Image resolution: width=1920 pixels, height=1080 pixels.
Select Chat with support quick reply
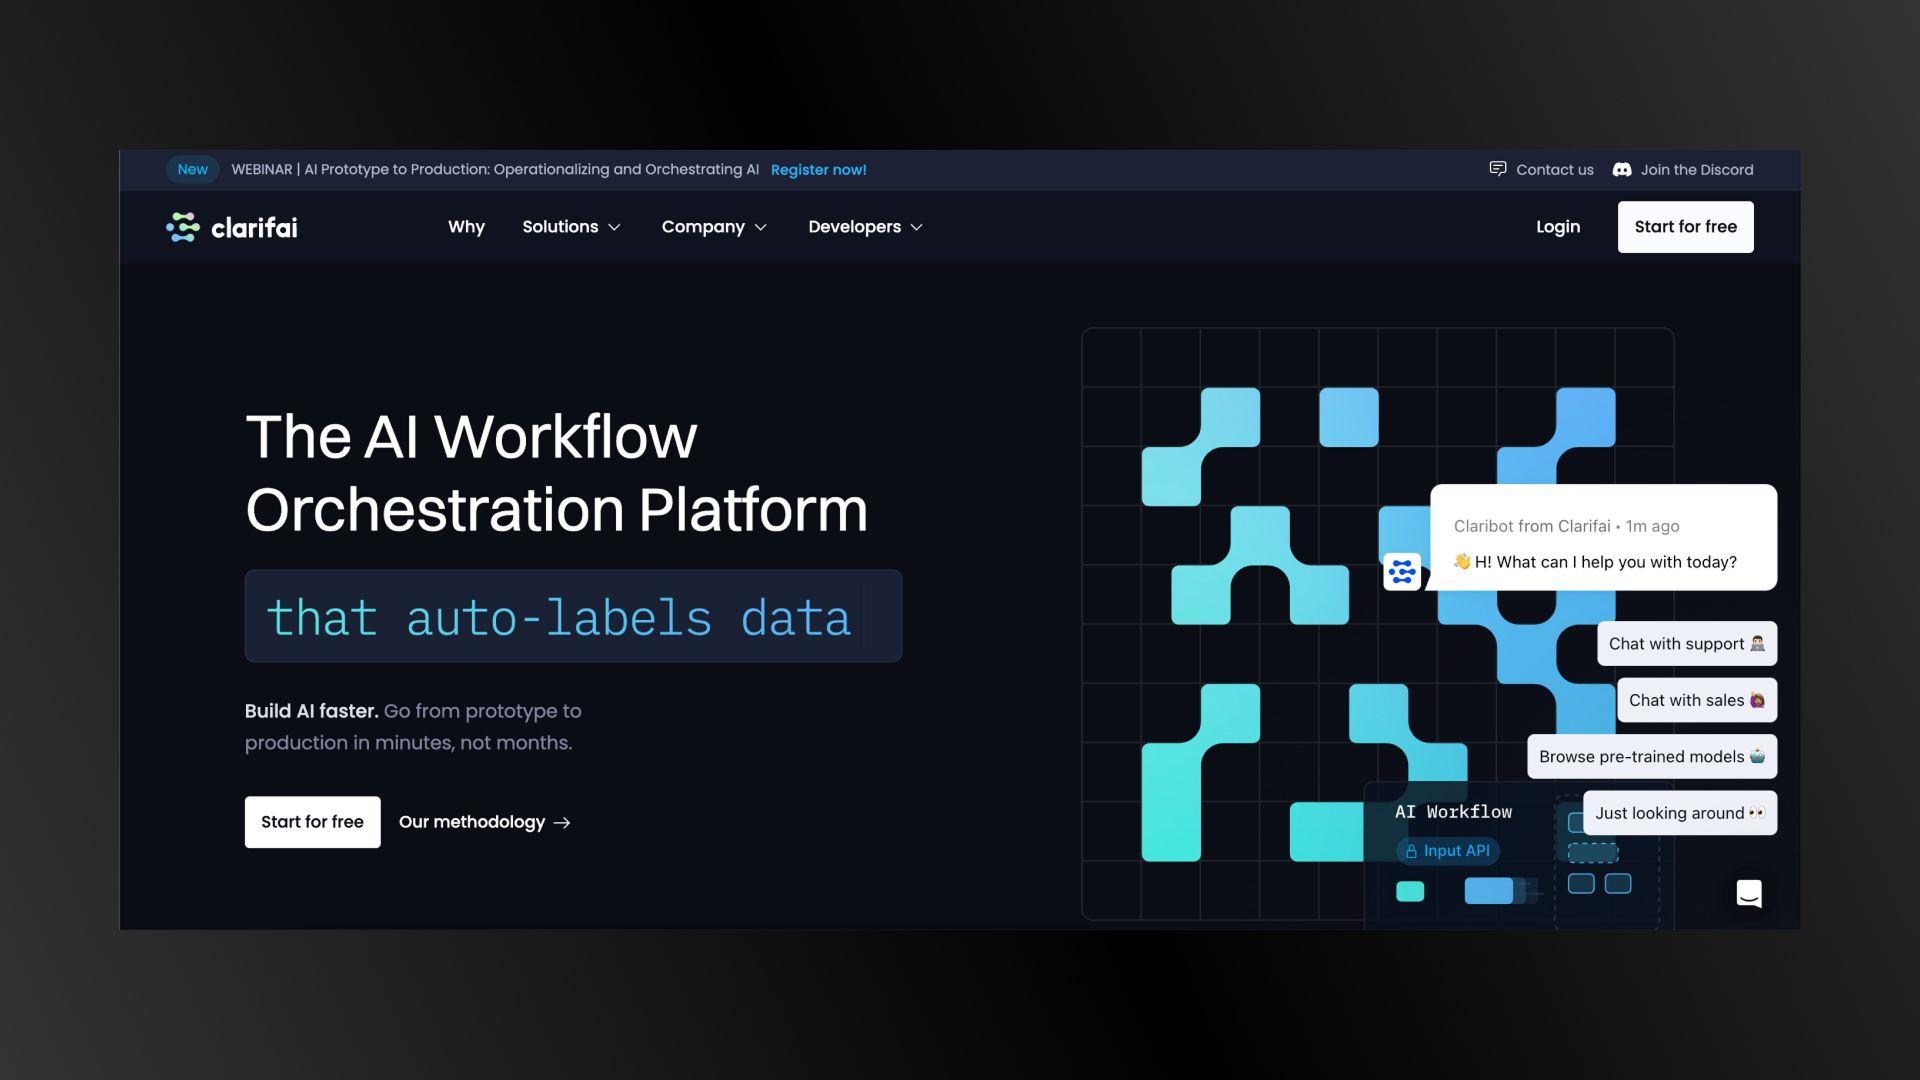coord(1686,644)
